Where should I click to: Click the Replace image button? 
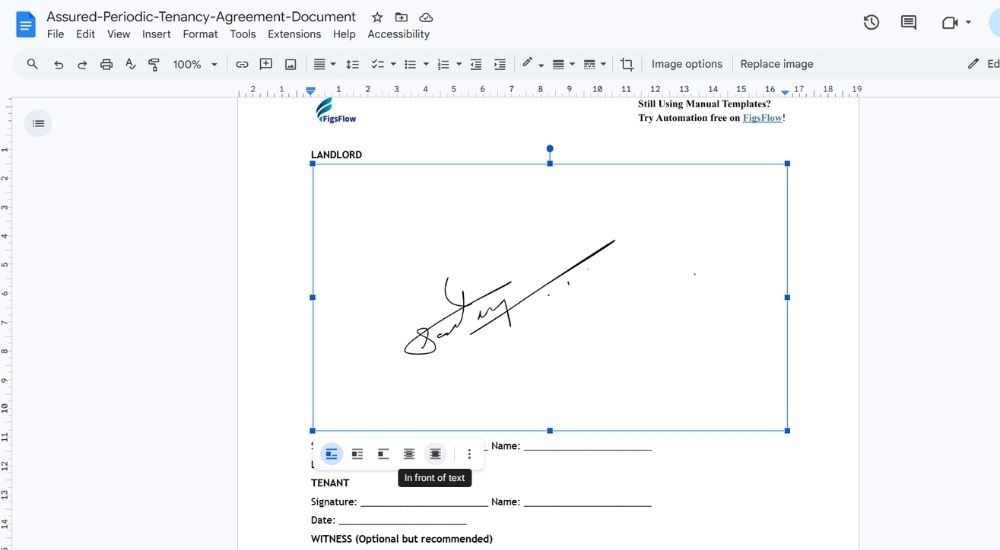[x=776, y=64]
